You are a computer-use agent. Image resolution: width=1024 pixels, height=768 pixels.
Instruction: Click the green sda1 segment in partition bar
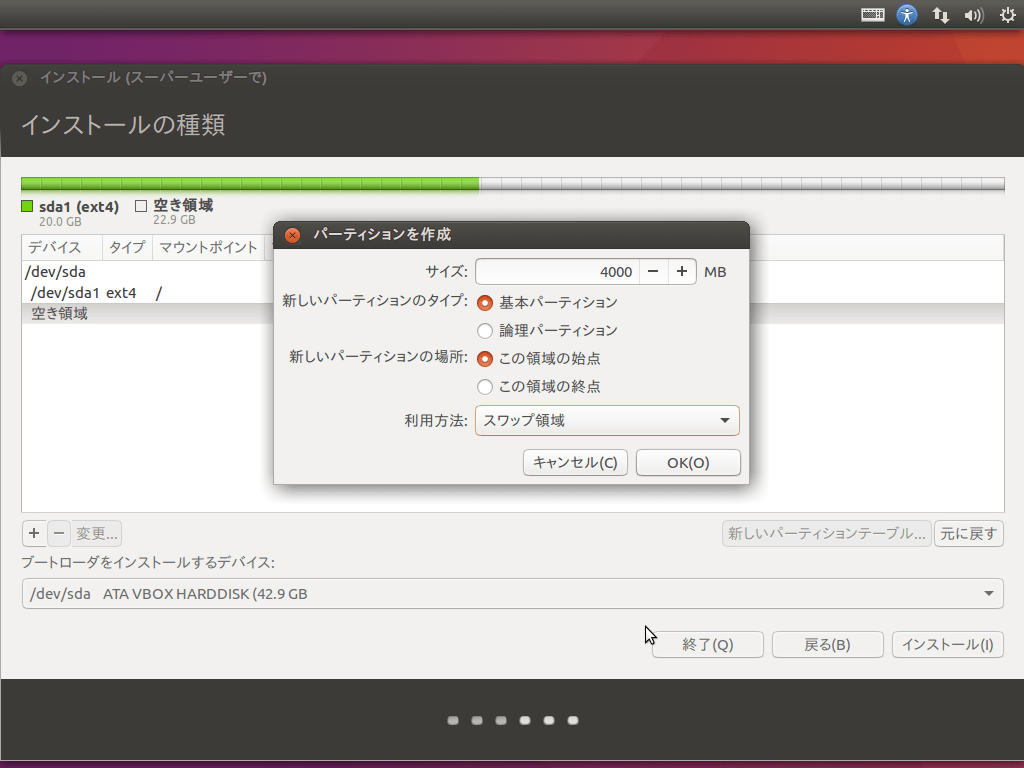[250, 184]
